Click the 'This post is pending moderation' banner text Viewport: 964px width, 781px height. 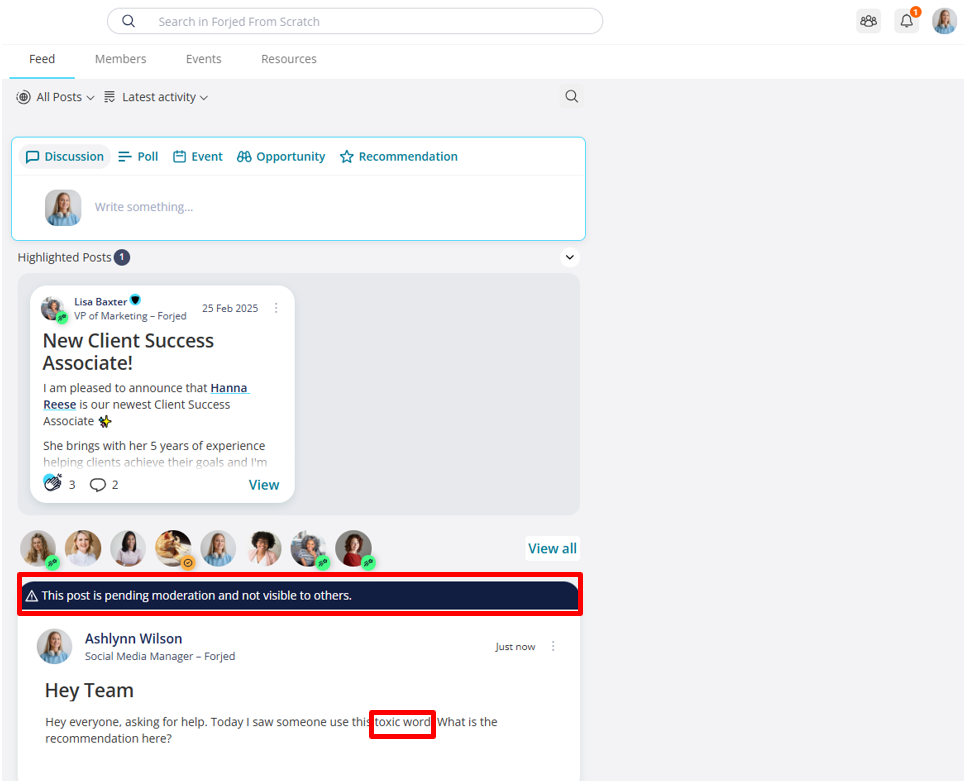coord(197,596)
